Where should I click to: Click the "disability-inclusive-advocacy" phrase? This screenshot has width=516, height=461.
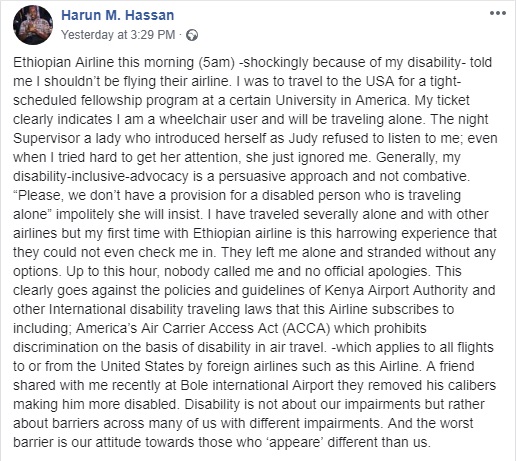point(101,177)
